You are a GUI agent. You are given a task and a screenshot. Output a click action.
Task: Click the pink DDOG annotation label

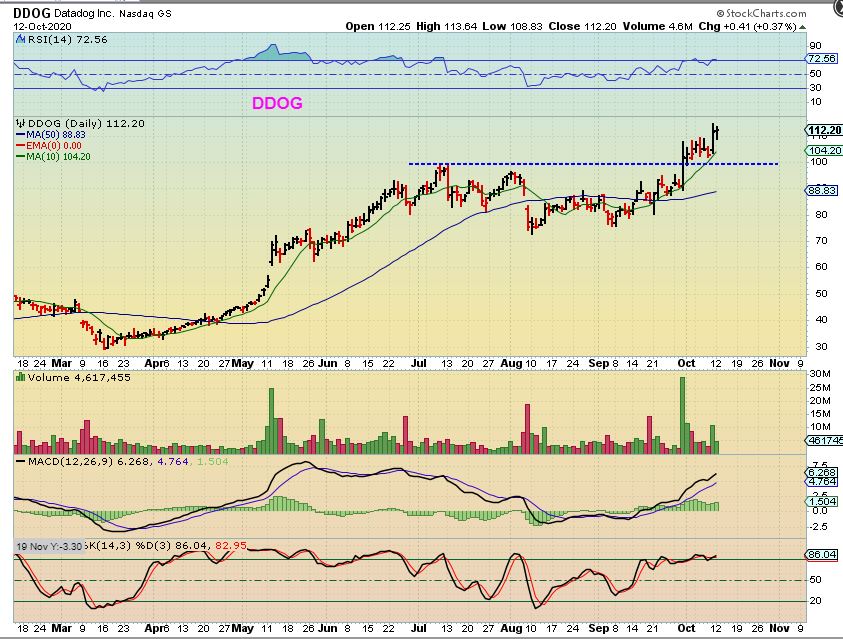[276, 102]
